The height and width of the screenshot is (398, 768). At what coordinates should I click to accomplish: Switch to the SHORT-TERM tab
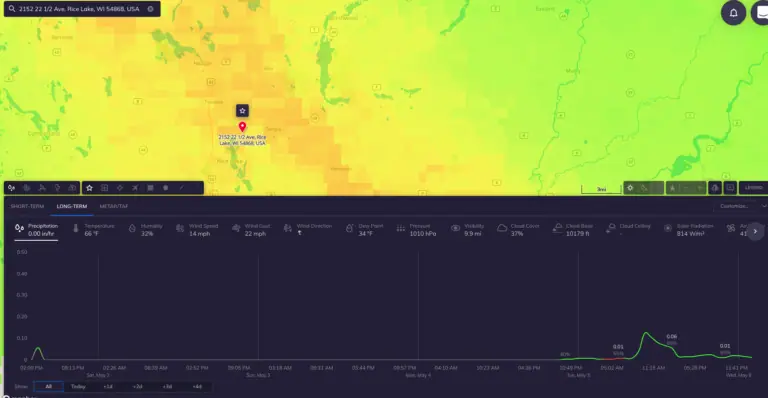27,206
